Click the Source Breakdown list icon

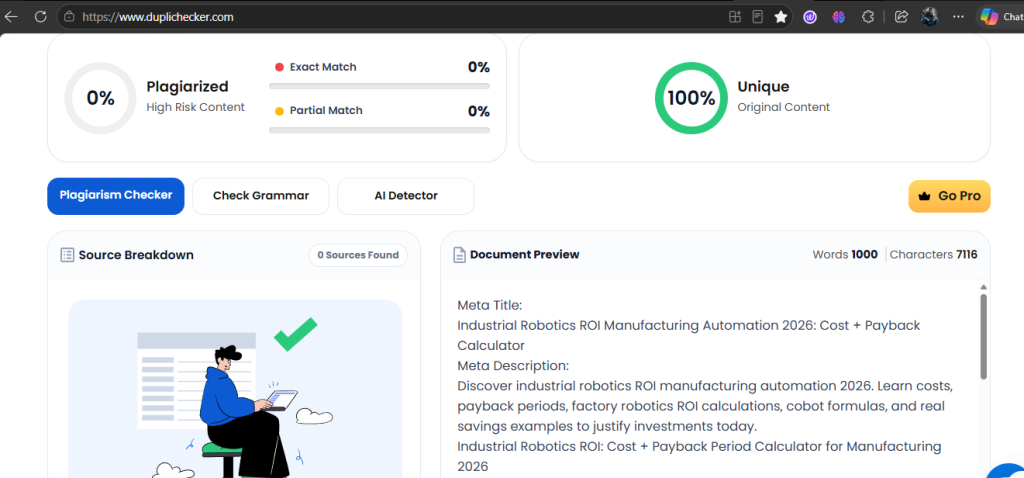coord(67,255)
